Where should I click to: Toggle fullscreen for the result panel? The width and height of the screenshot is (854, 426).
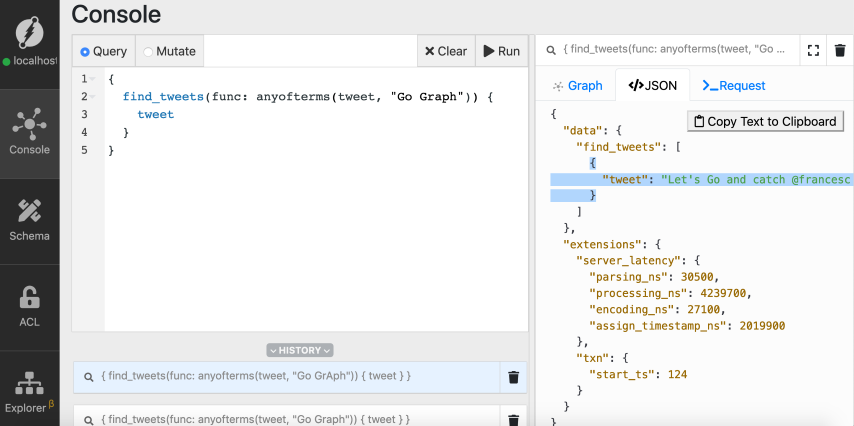pyautogui.click(x=813, y=50)
